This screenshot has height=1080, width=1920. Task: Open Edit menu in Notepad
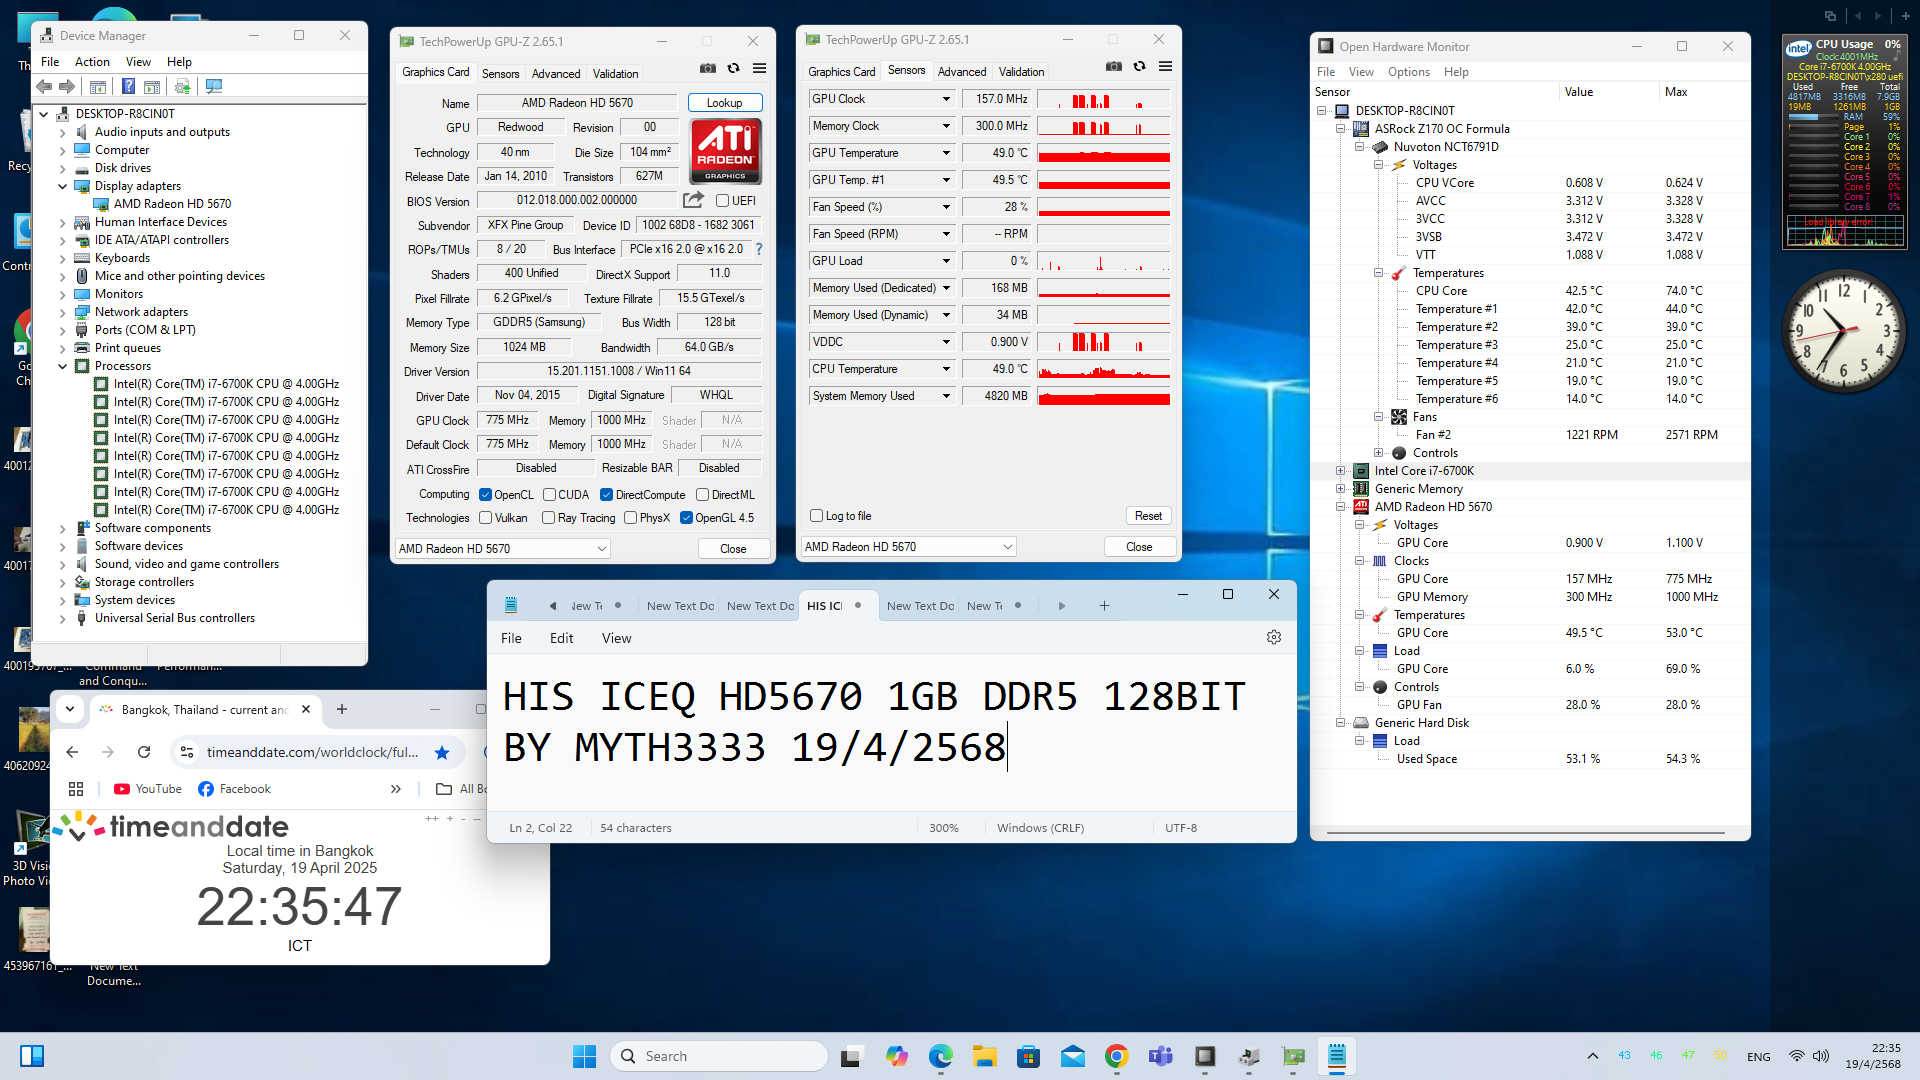pyautogui.click(x=561, y=638)
